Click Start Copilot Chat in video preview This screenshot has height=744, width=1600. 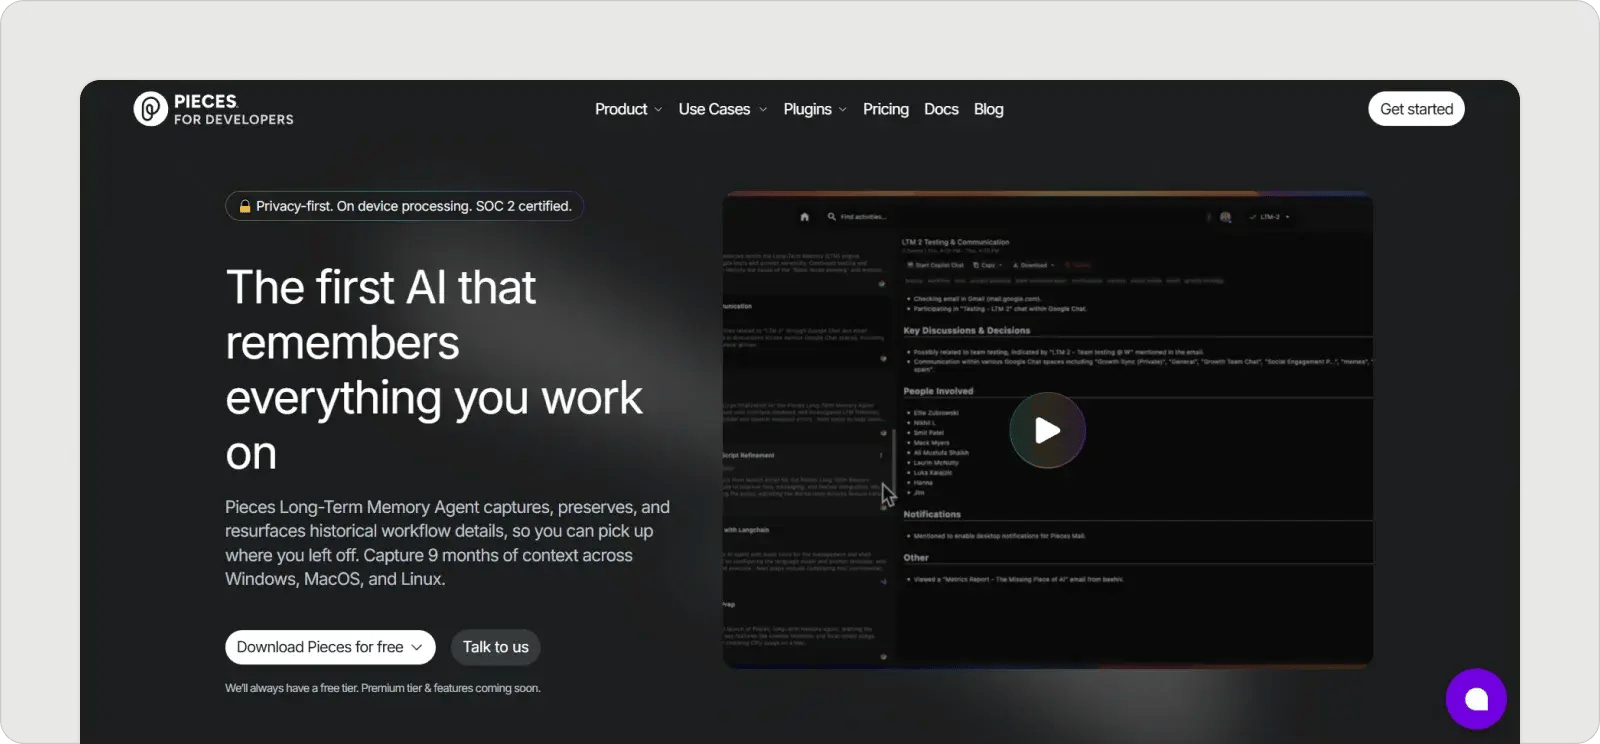pos(936,265)
